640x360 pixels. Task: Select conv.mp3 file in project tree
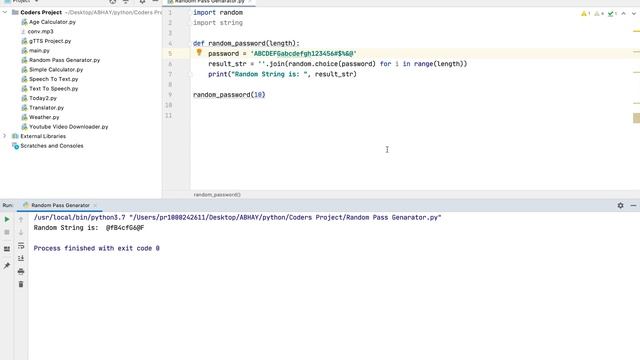(x=40, y=31)
